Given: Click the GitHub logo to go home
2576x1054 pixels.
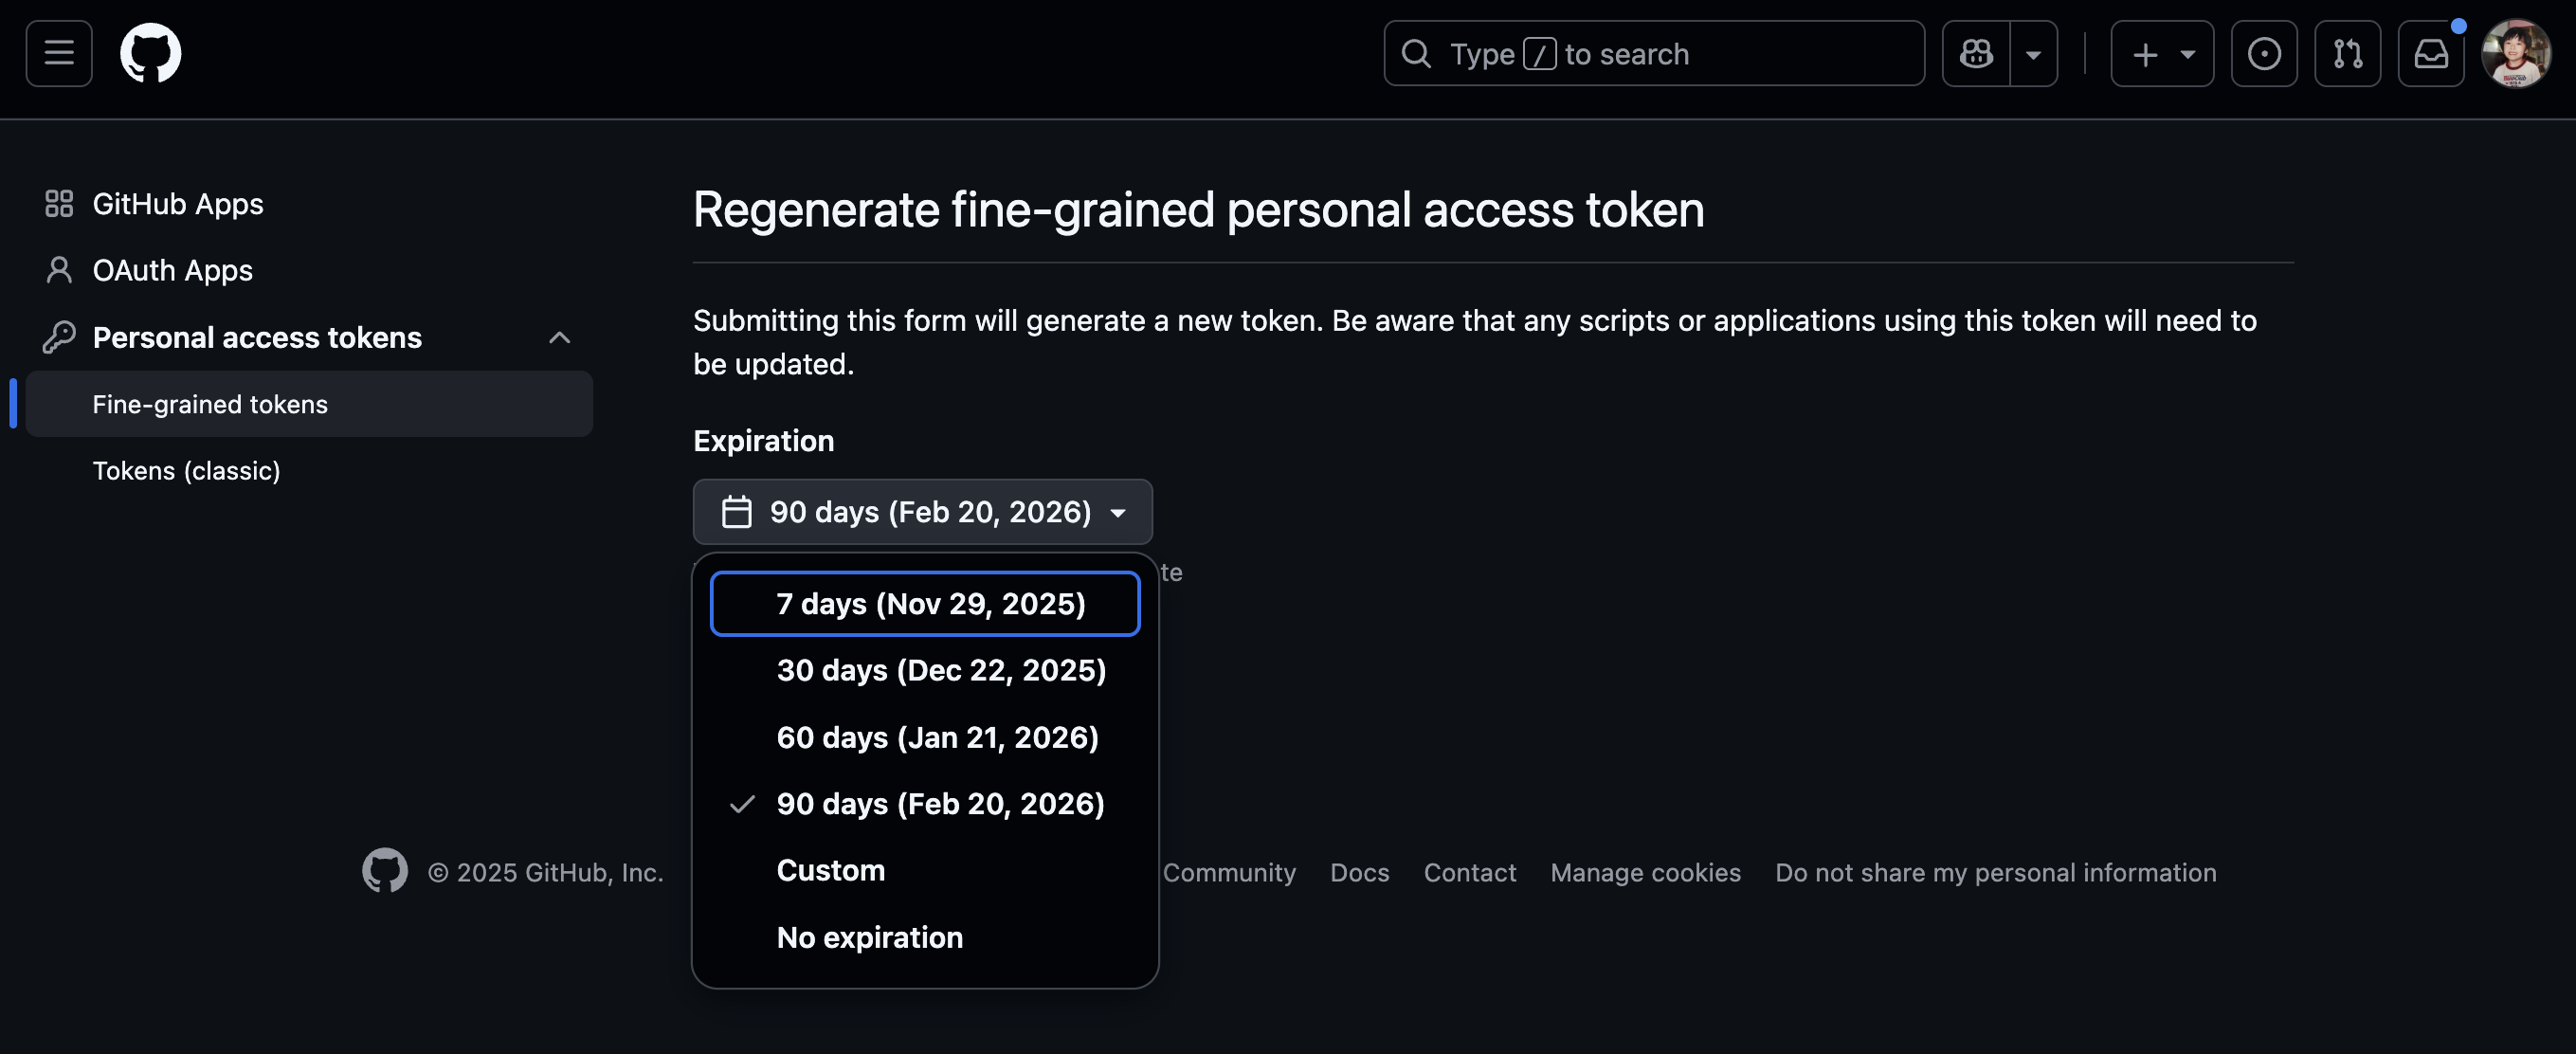Looking at the screenshot, I should (x=150, y=53).
